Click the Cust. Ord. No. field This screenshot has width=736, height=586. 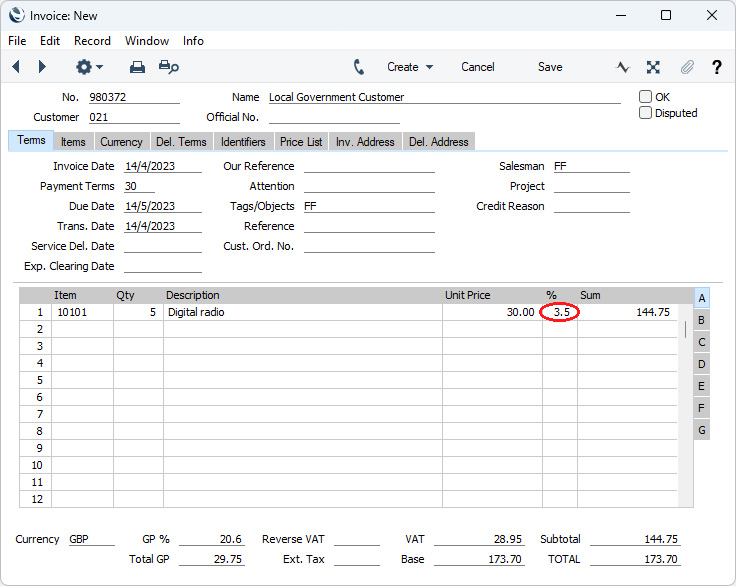[369, 246]
